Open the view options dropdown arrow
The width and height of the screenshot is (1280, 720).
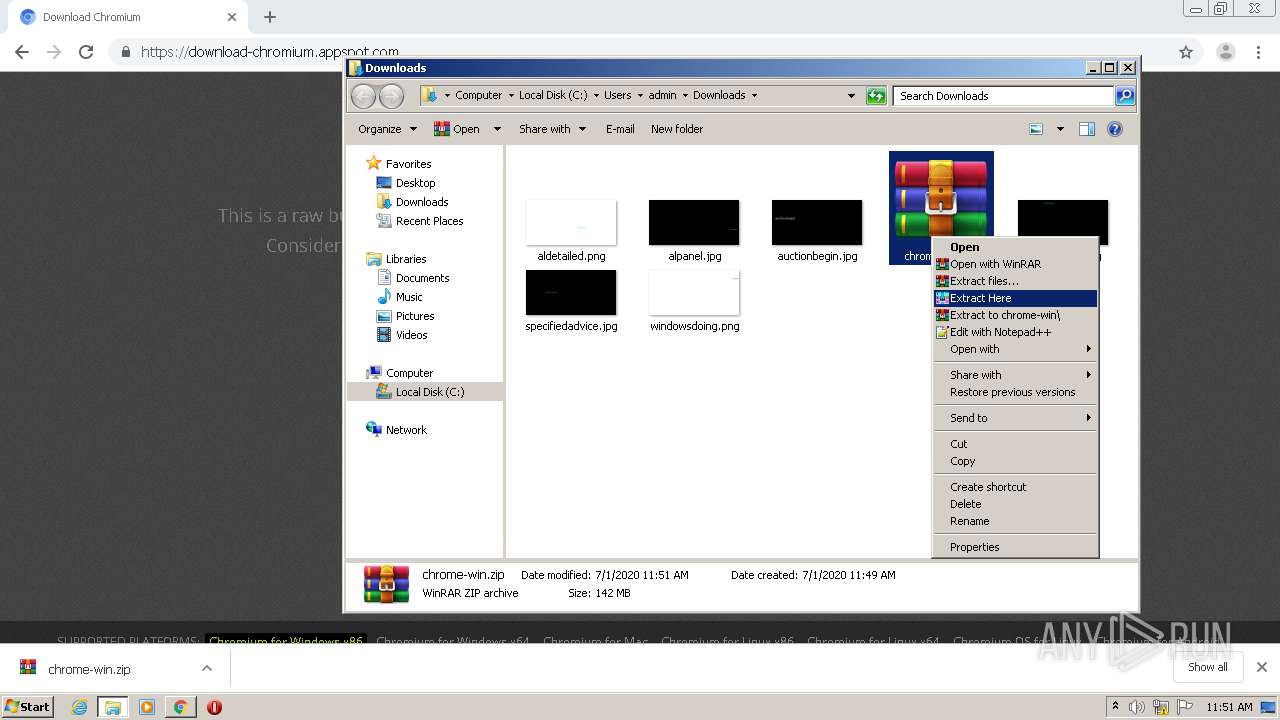(1060, 129)
